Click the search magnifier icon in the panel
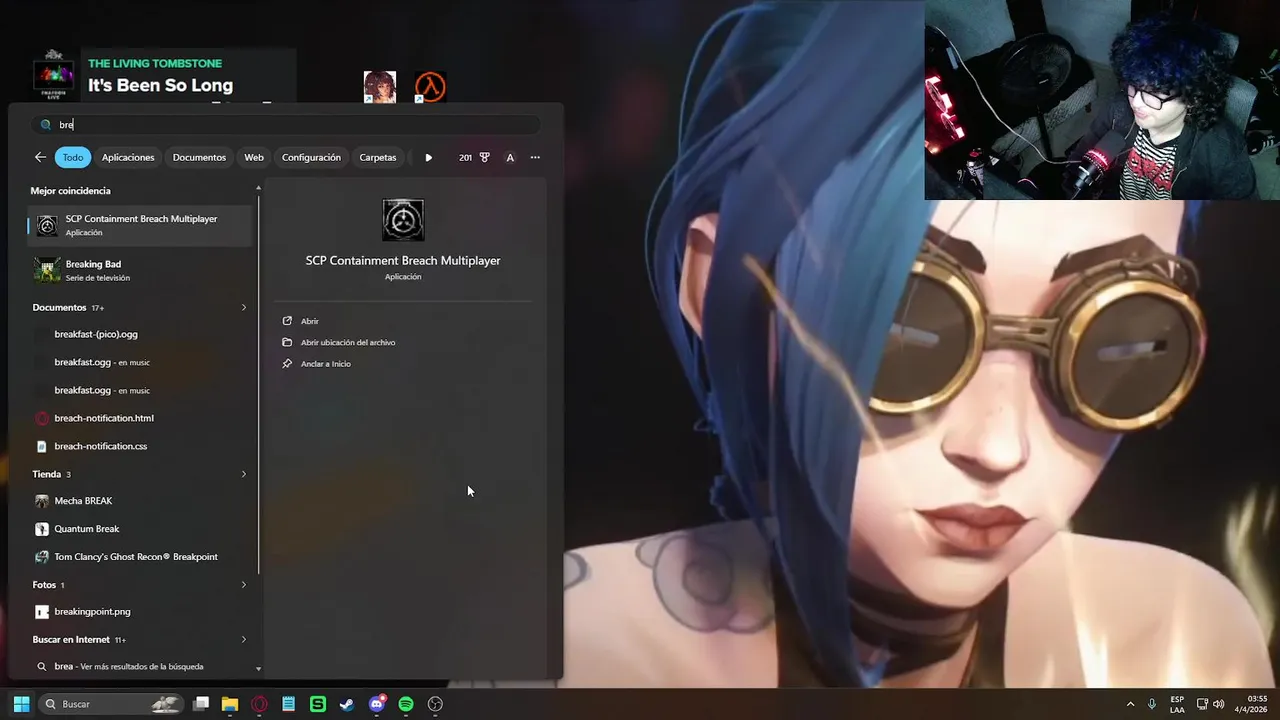Viewport: 1280px width, 720px height. 46,125
